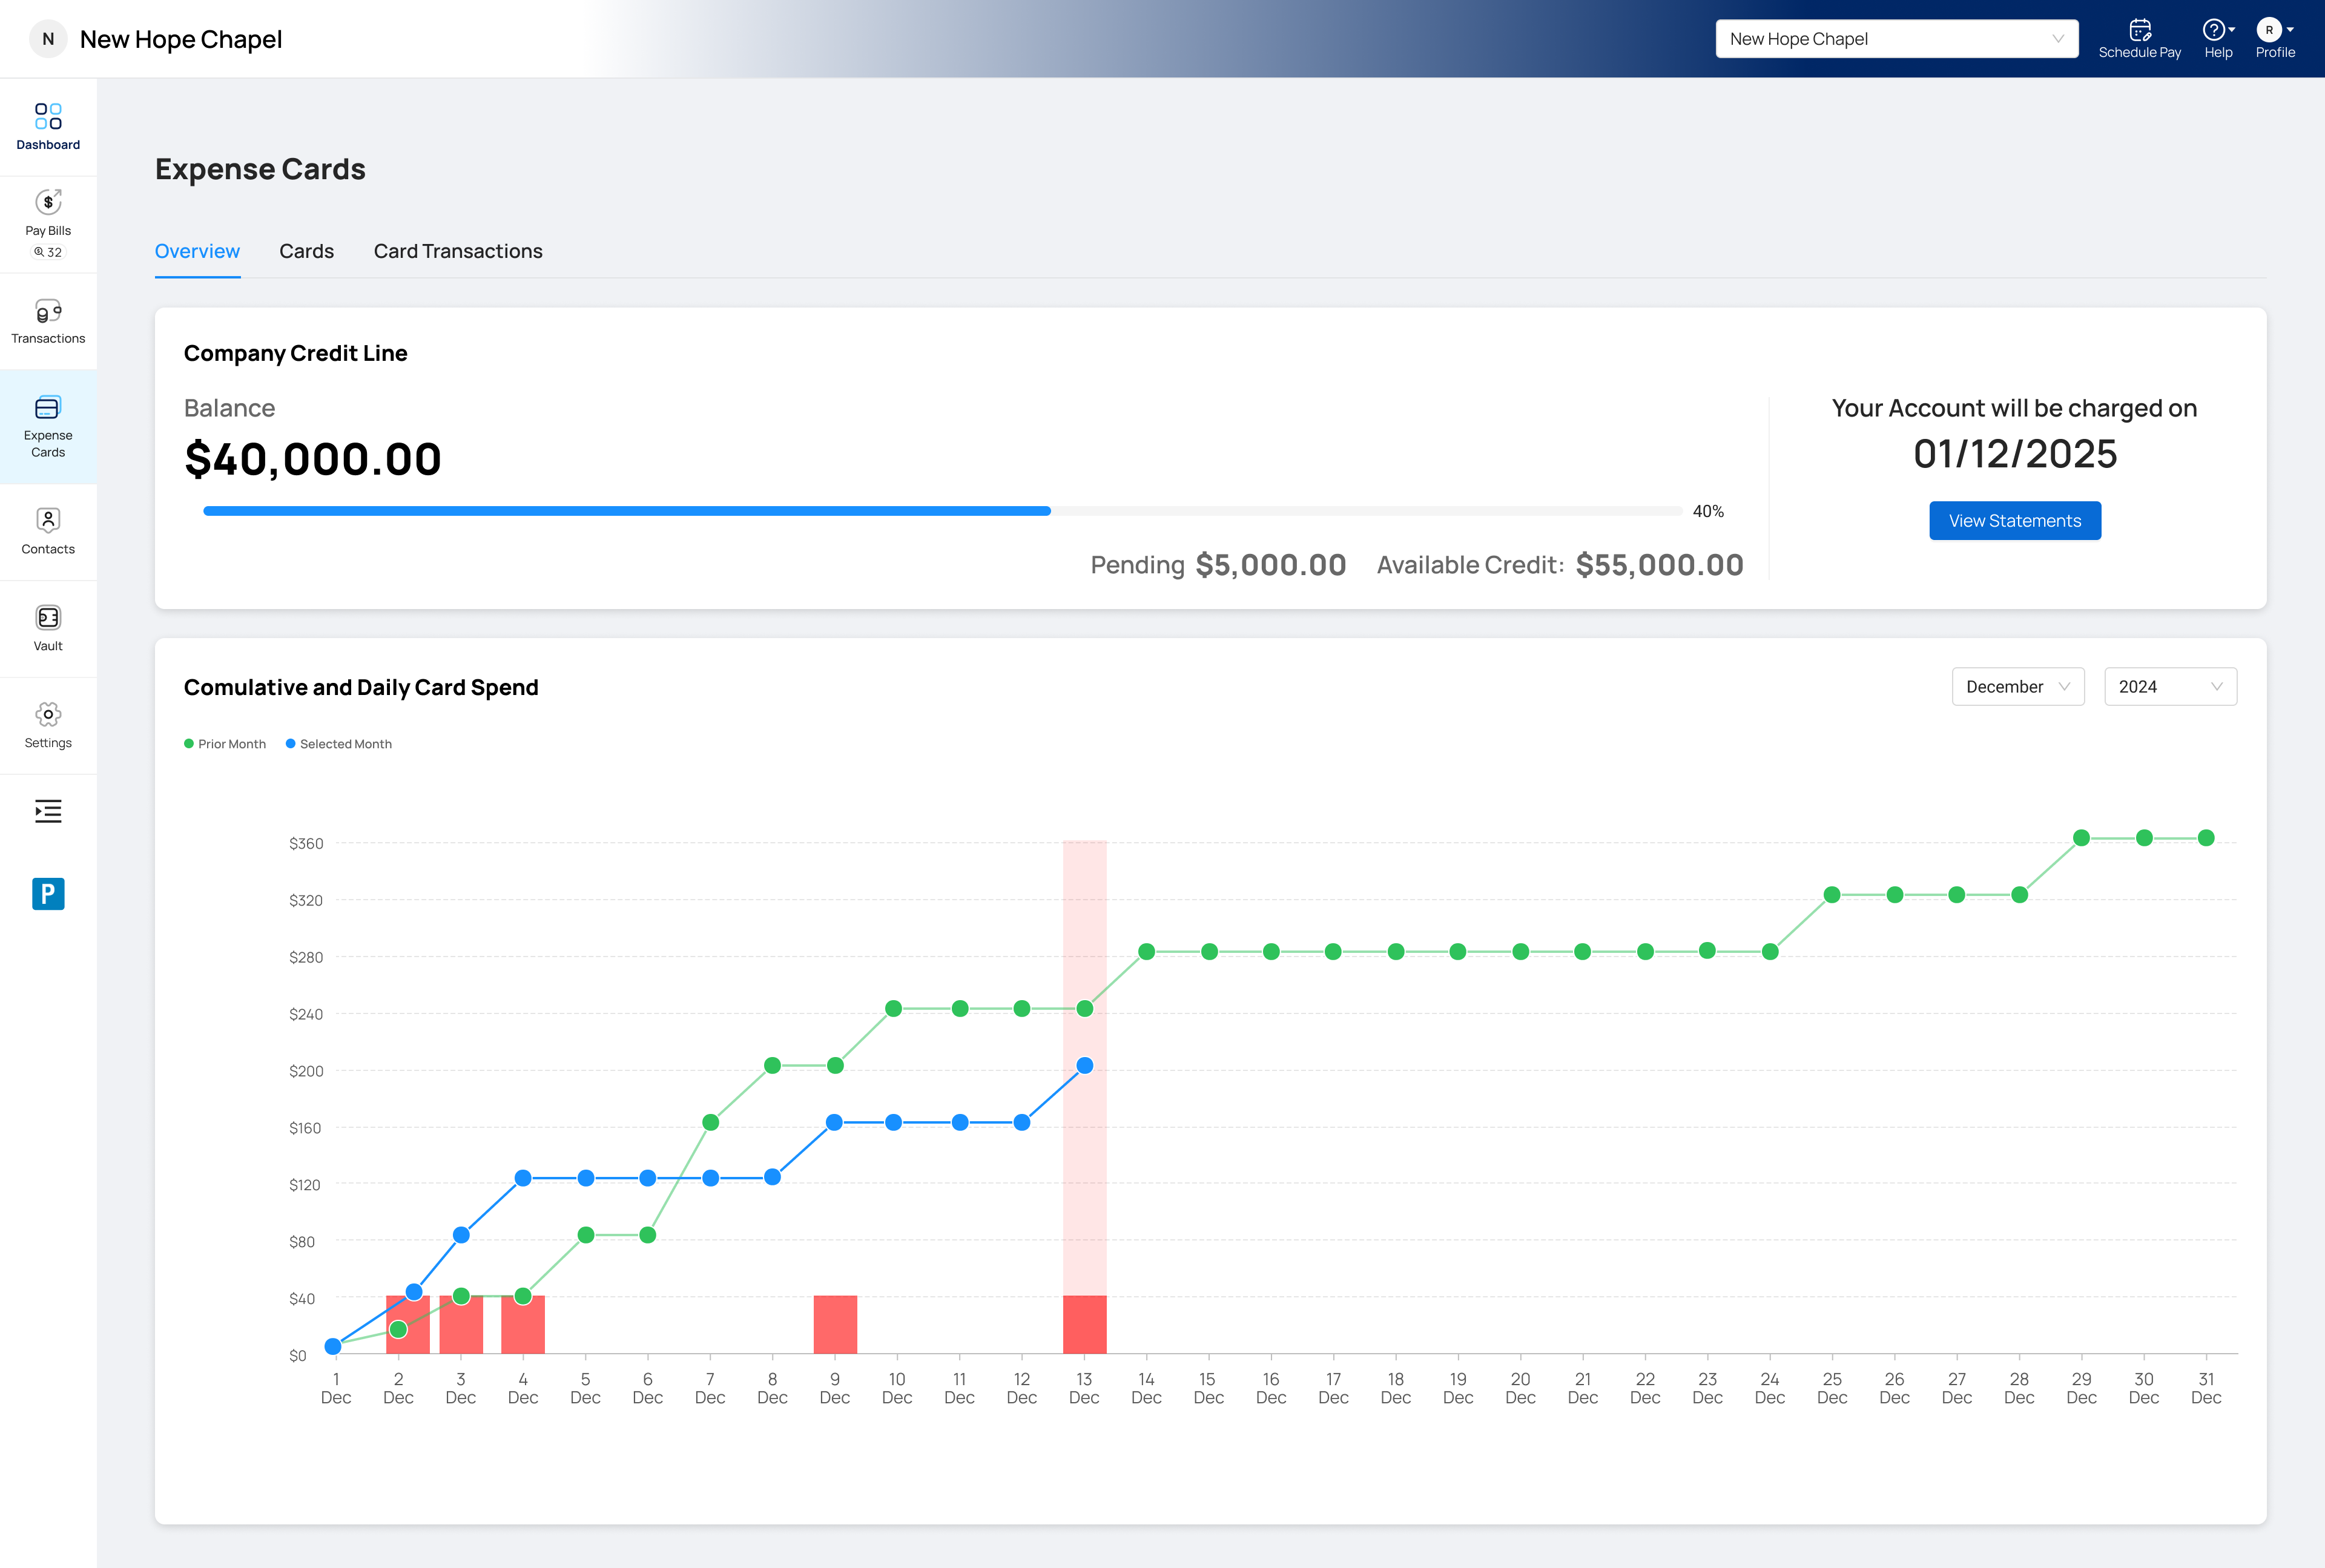Toggle Prior Month legend series

point(225,744)
